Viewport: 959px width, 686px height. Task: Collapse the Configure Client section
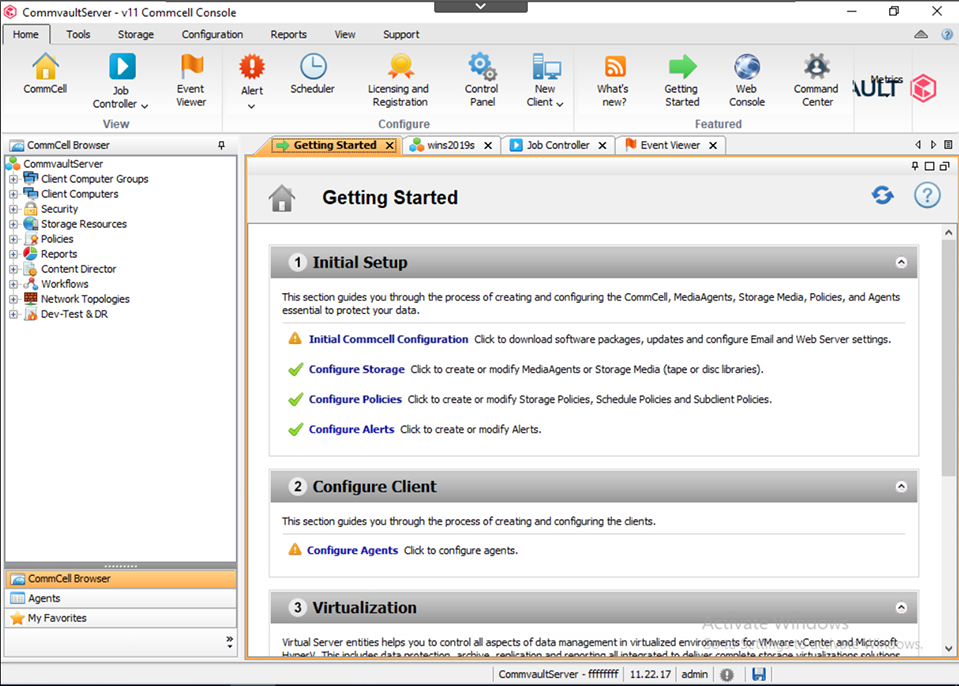(x=901, y=487)
